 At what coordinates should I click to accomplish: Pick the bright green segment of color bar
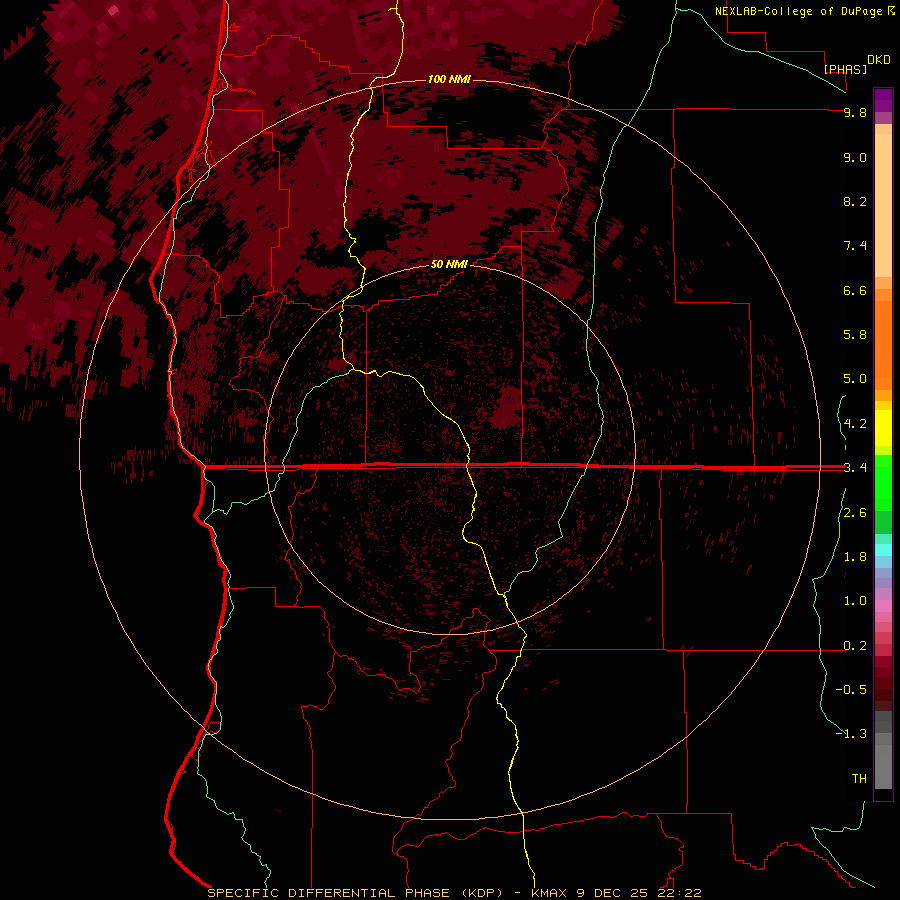(x=883, y=482)
